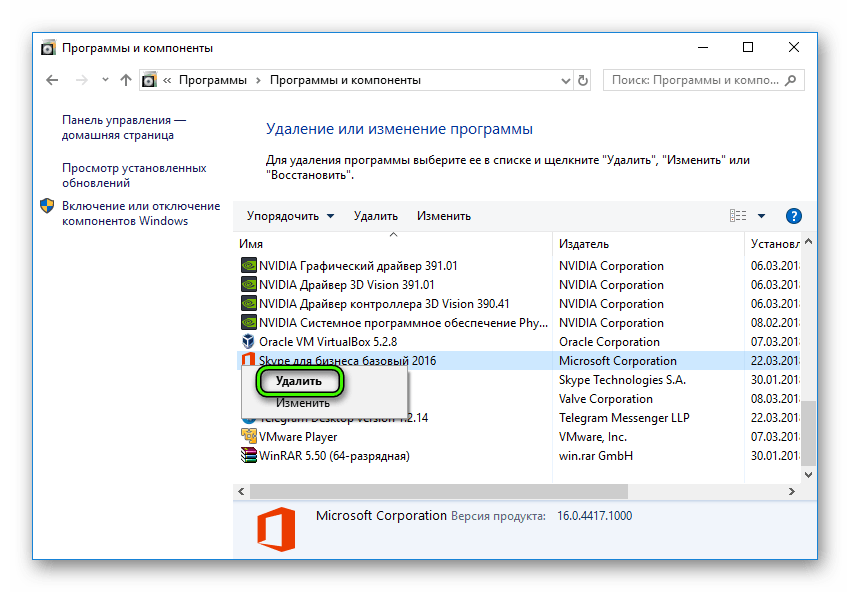
Task: Click the Oracle Corporation publisher cell
Action: coord(609,342)
